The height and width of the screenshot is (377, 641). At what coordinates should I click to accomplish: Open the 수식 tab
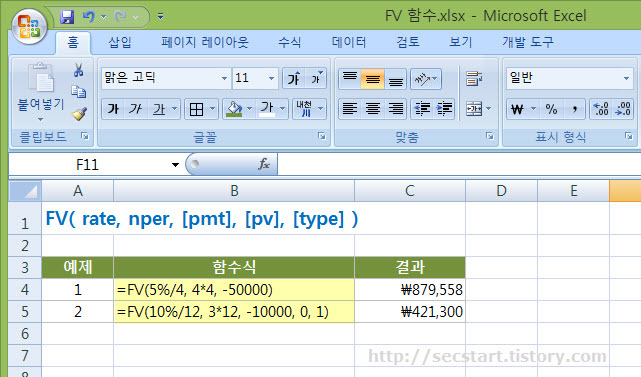[289, 42]
